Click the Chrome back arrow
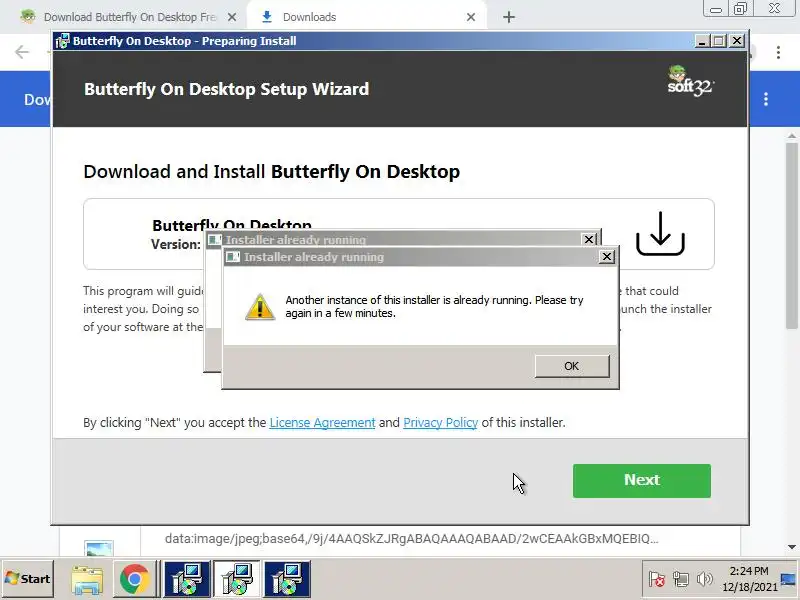800x600 pixels. pyautogui.click(x=22, y=52)
